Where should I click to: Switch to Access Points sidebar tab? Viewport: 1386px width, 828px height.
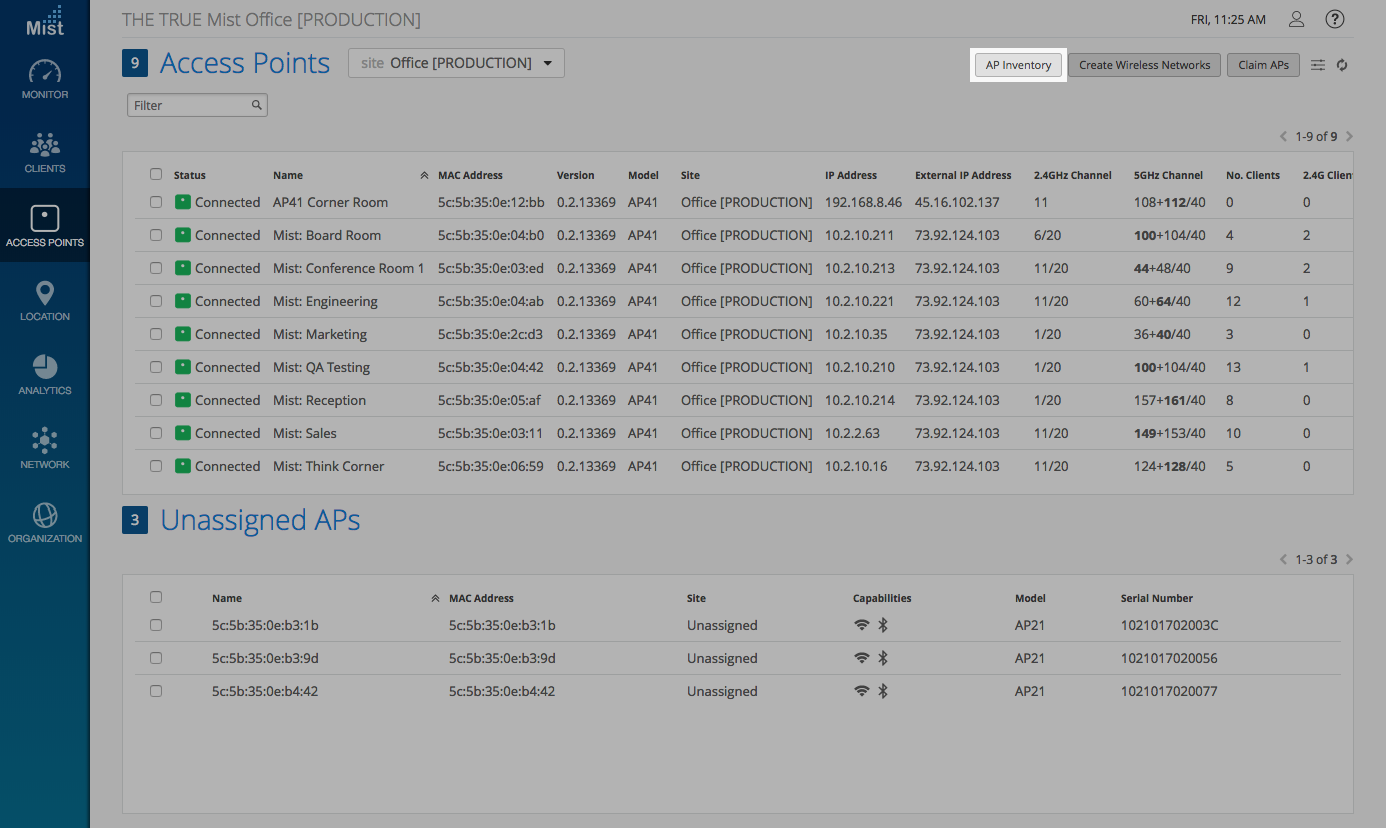click(x=45, y=225)
